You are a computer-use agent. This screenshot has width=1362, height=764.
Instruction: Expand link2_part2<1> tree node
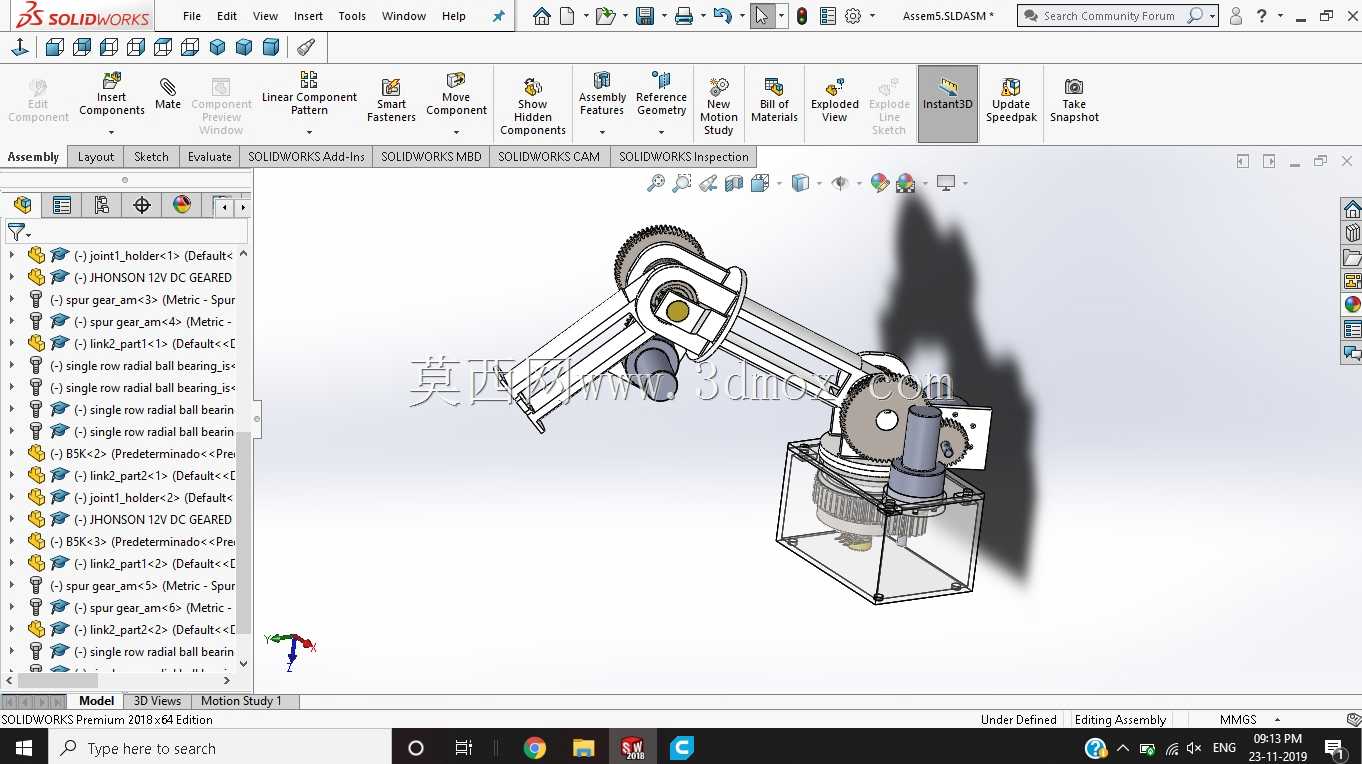12,475
